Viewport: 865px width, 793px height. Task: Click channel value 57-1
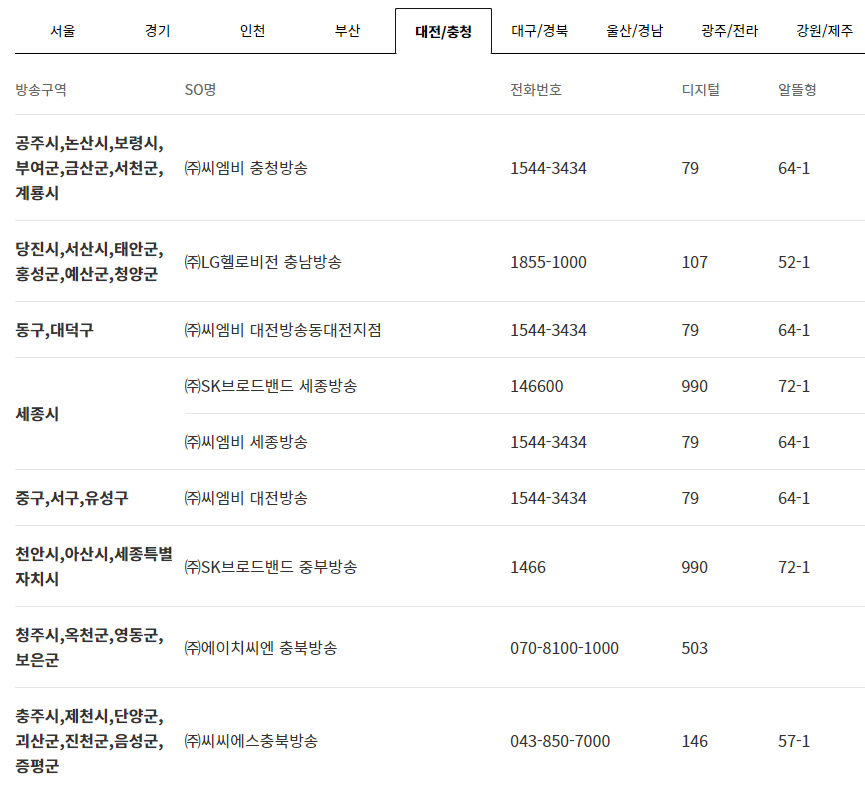[794, 741]
